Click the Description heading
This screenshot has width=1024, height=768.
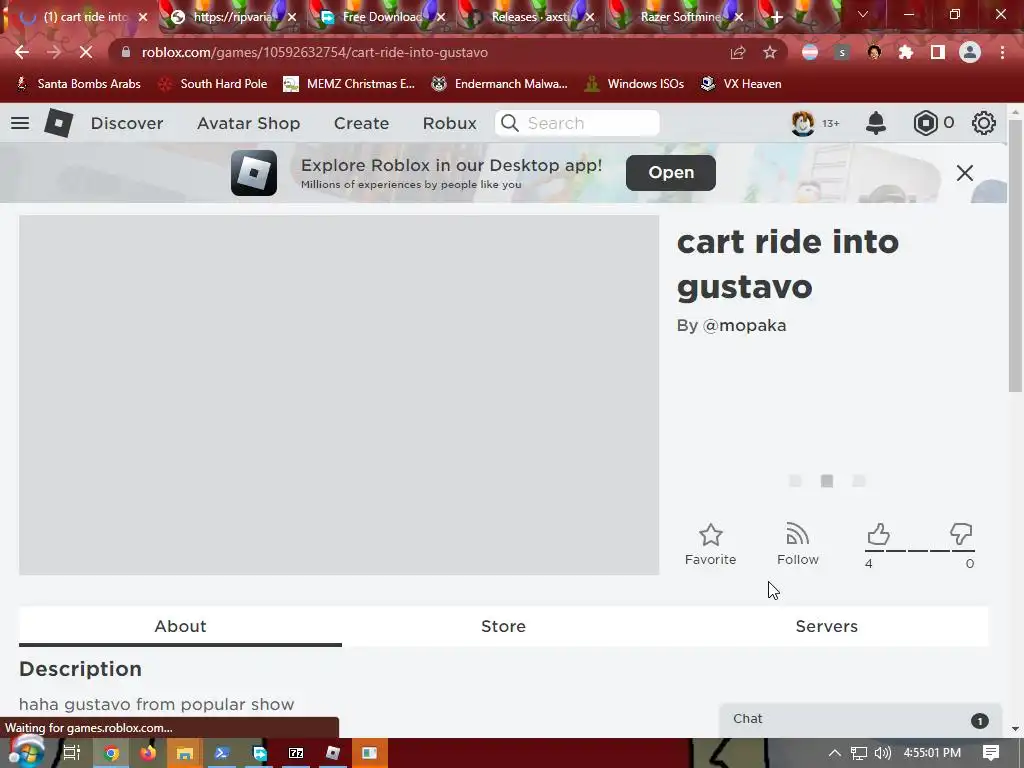point(80,669)
